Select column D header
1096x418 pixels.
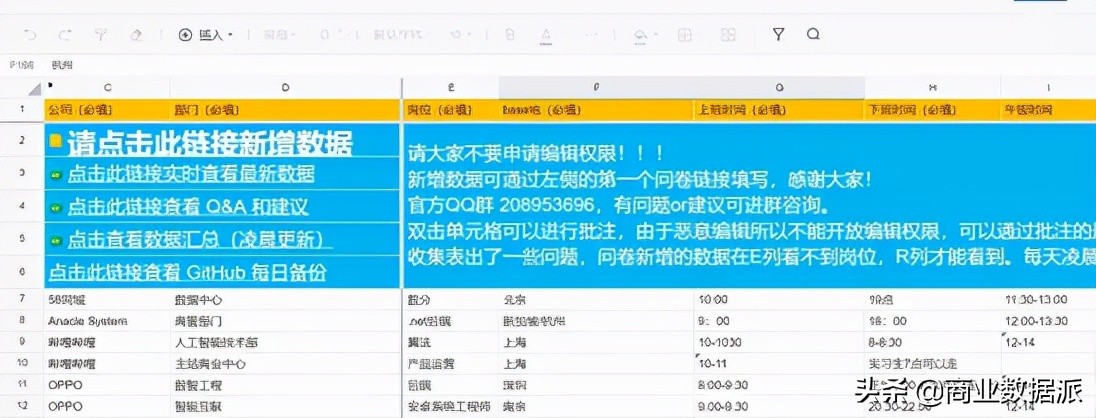coord(285,88)
